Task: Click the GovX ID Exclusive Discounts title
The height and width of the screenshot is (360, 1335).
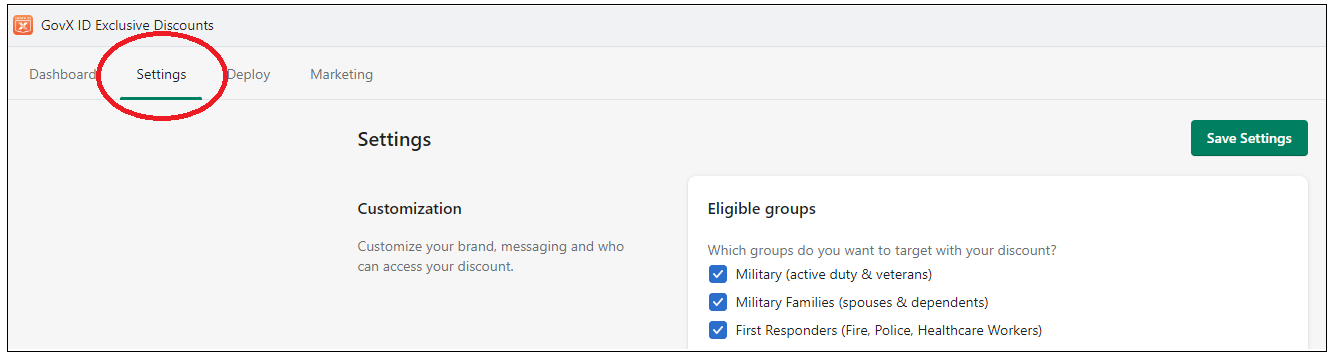Action: pos(127,25)
